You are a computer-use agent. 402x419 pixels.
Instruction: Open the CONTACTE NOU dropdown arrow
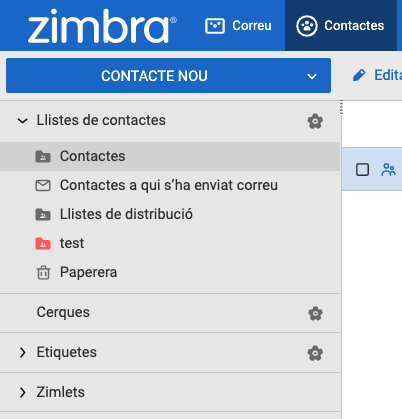click(x=312, y=76)
